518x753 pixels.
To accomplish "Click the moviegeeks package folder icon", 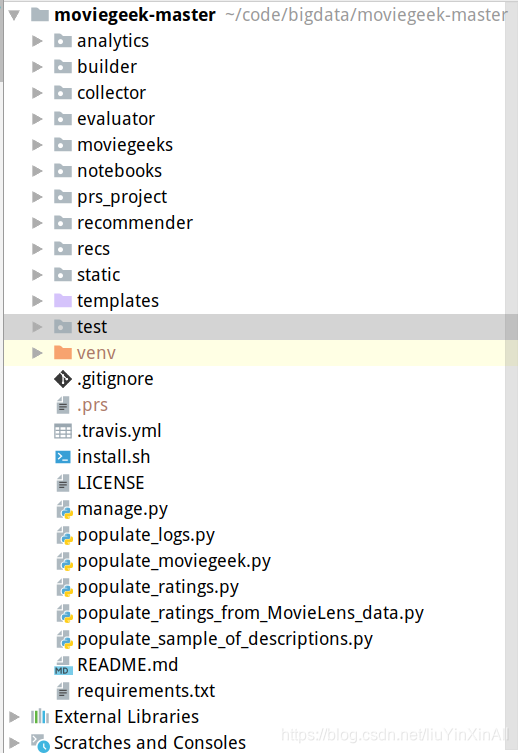I will coord(62,145).
